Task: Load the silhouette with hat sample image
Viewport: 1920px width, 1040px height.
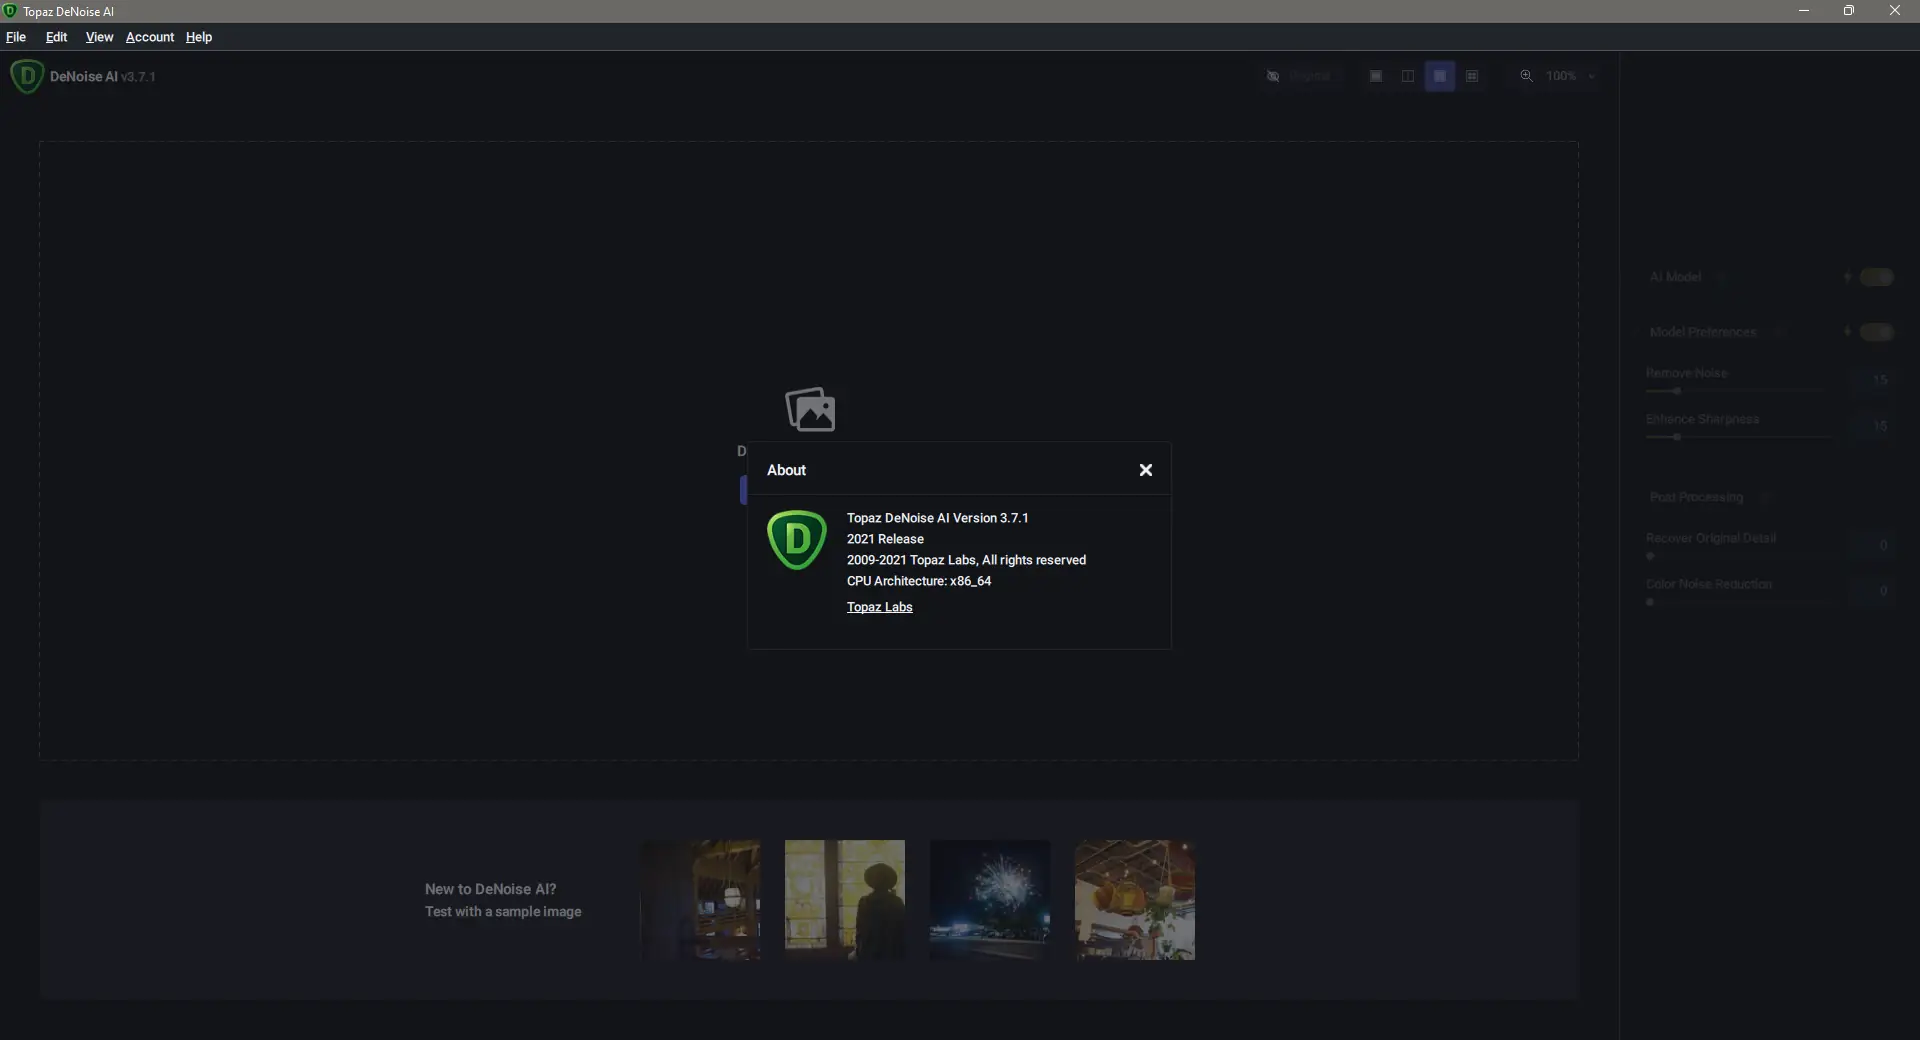Action: pos(845,900)
